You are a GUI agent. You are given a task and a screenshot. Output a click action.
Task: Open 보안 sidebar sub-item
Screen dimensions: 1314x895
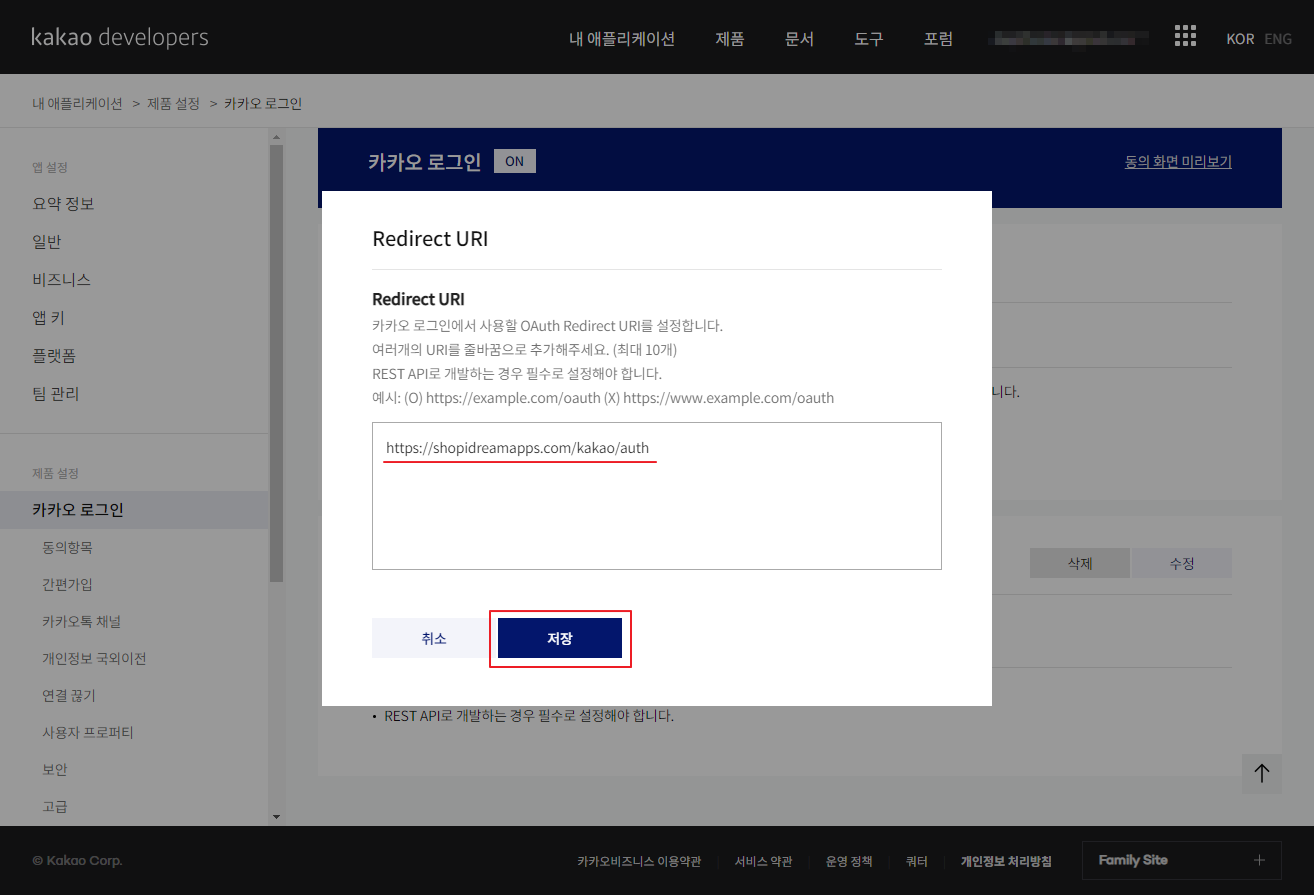(55, 770)
